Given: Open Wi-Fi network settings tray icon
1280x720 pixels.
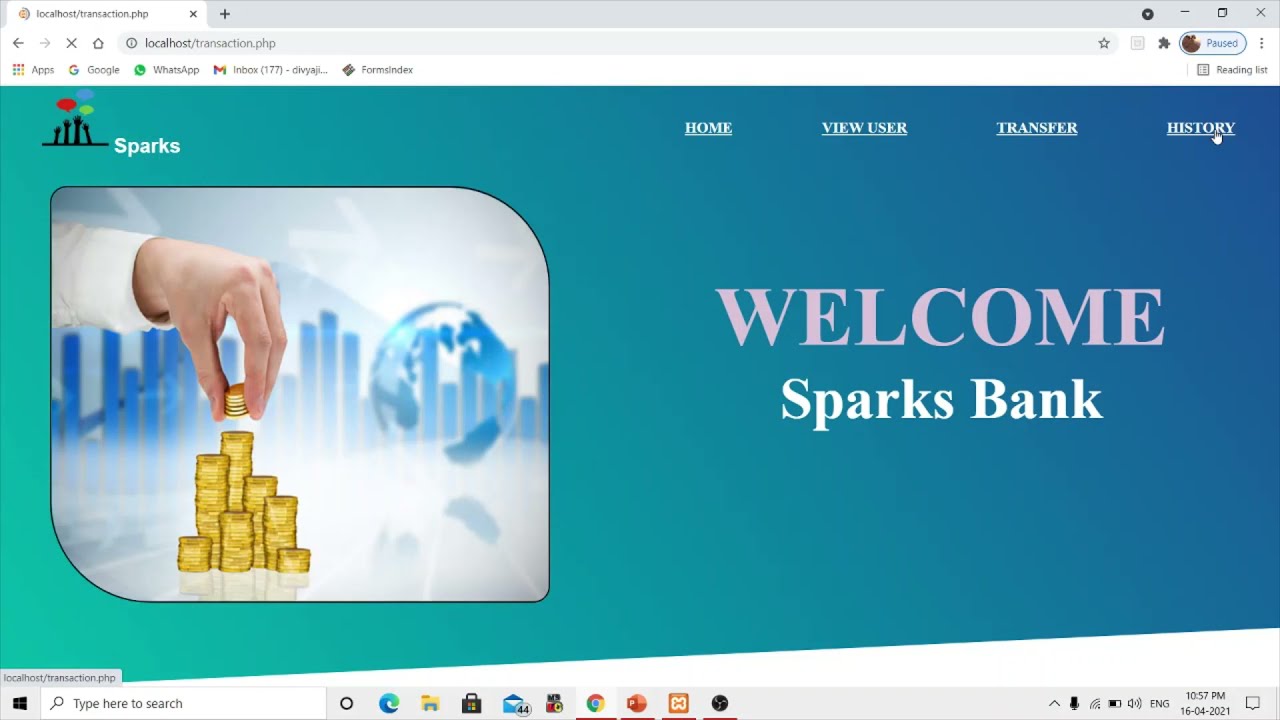Looking at the screenshot, I should pyautogui.click(x=1095, y=703).
